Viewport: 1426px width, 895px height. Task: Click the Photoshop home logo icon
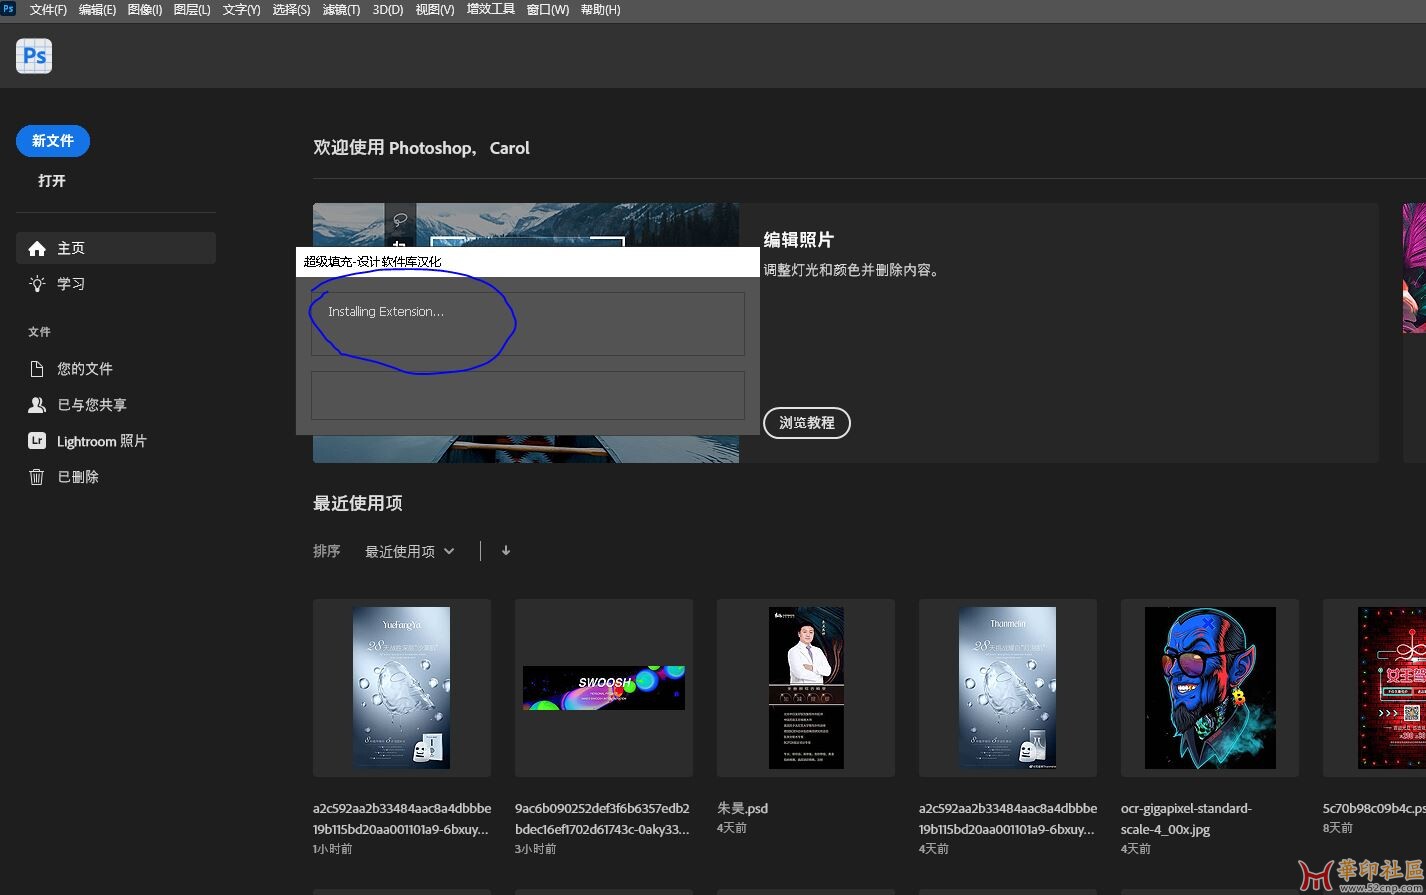[x=34, y=56]
